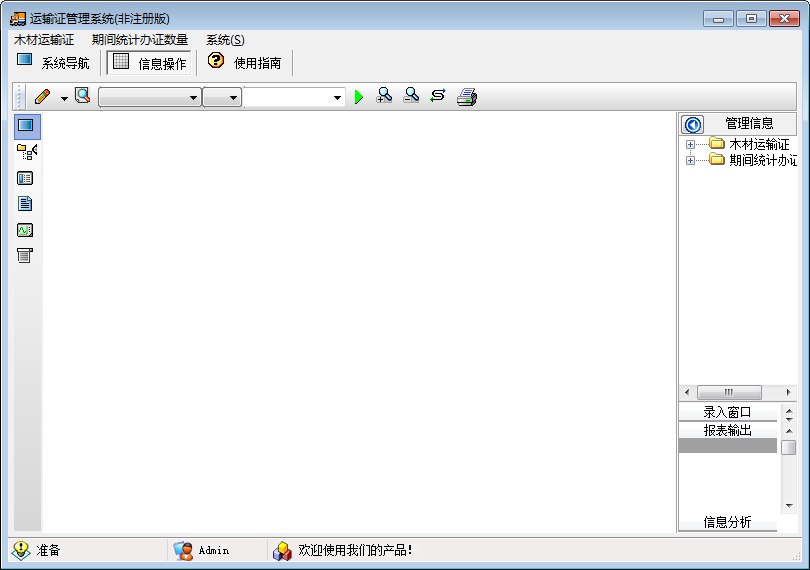Open the first field-selection combo box
Screen dimensions: 810x570
coord(149,97)
